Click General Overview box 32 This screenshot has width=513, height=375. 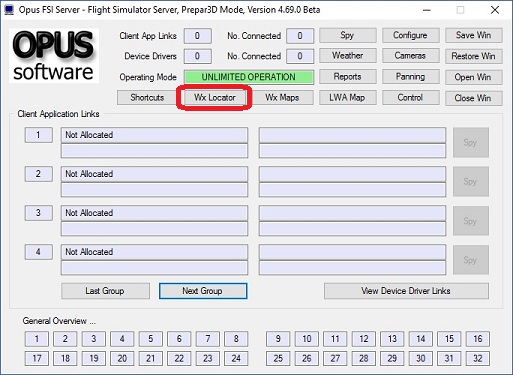pos(478,359)
